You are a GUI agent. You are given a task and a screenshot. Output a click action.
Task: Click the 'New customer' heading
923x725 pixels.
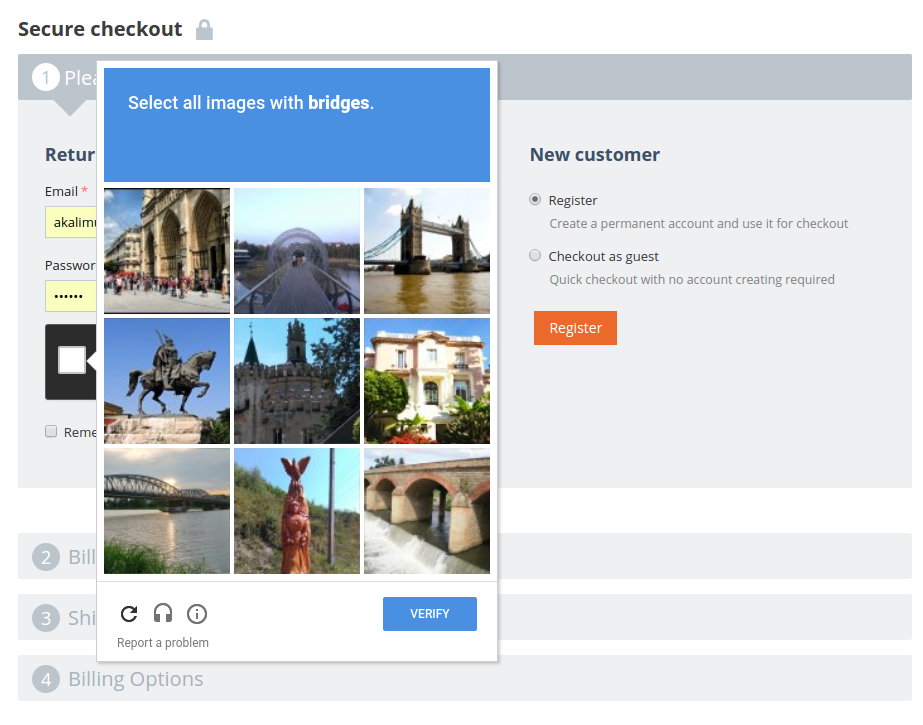(595, 154)
